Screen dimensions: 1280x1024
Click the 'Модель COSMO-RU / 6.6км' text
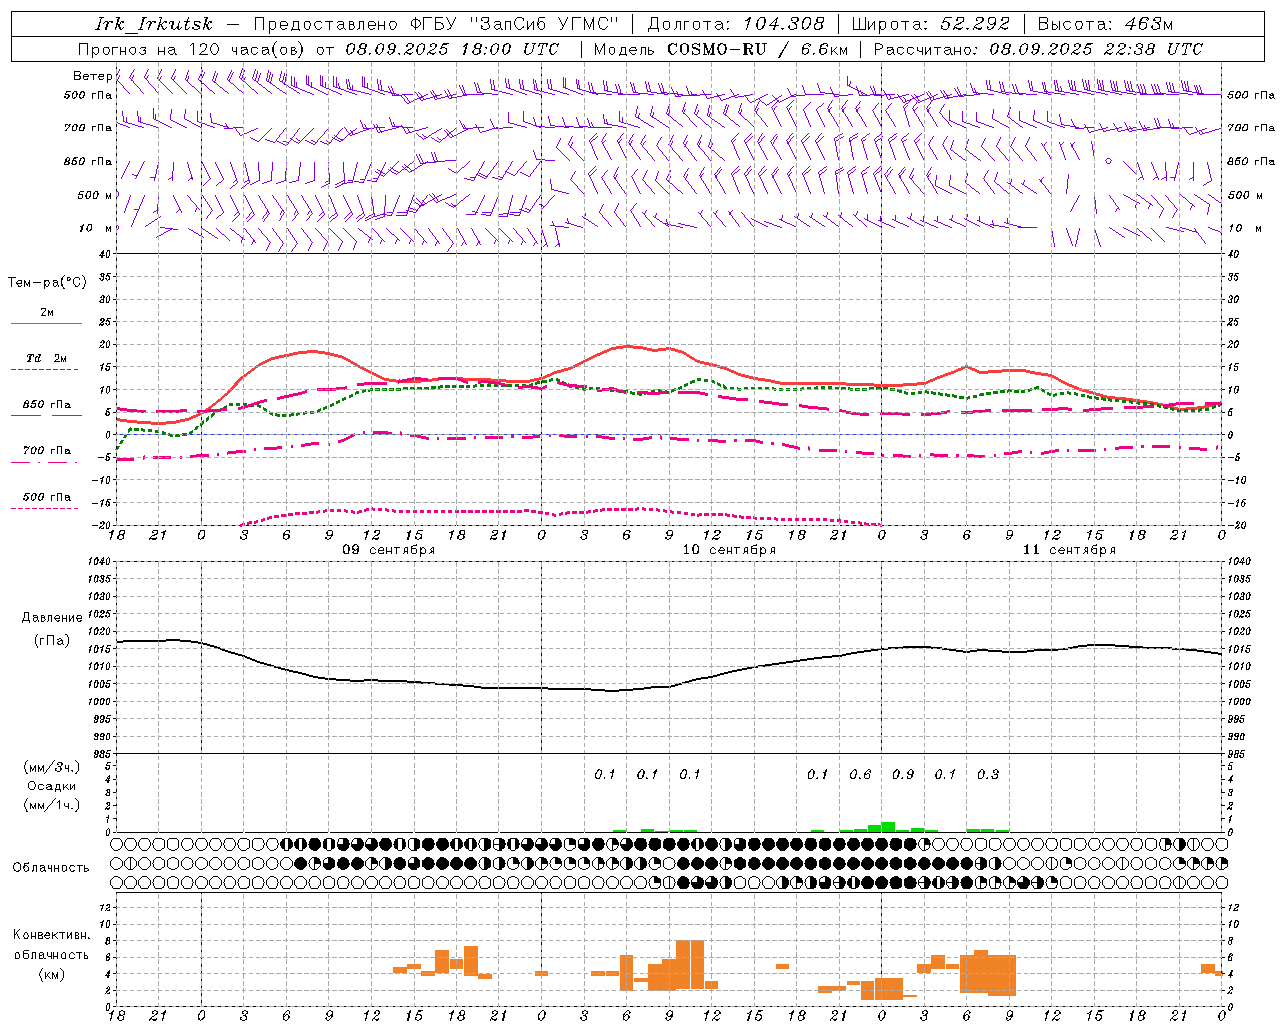721,49
